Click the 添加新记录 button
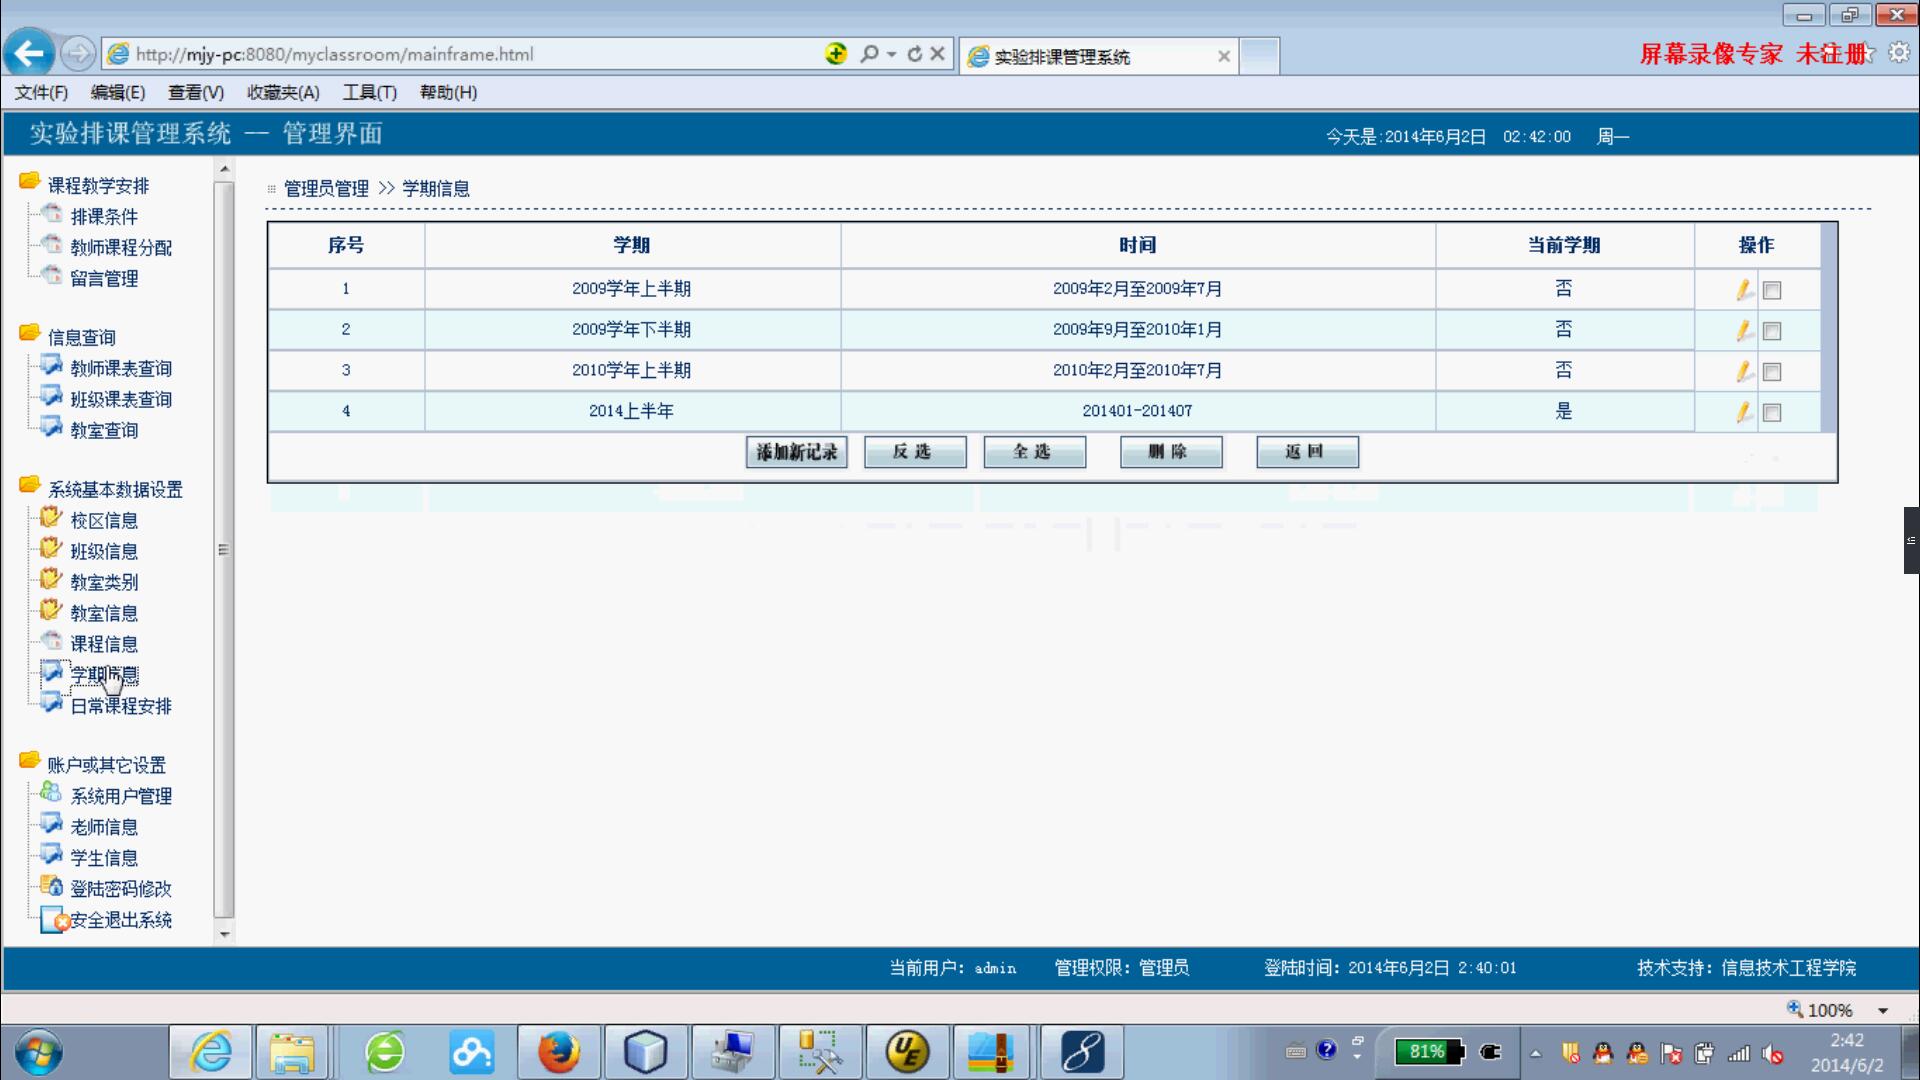The image size is (1920, 1080). pyautogui.click(x=797, y=452)
